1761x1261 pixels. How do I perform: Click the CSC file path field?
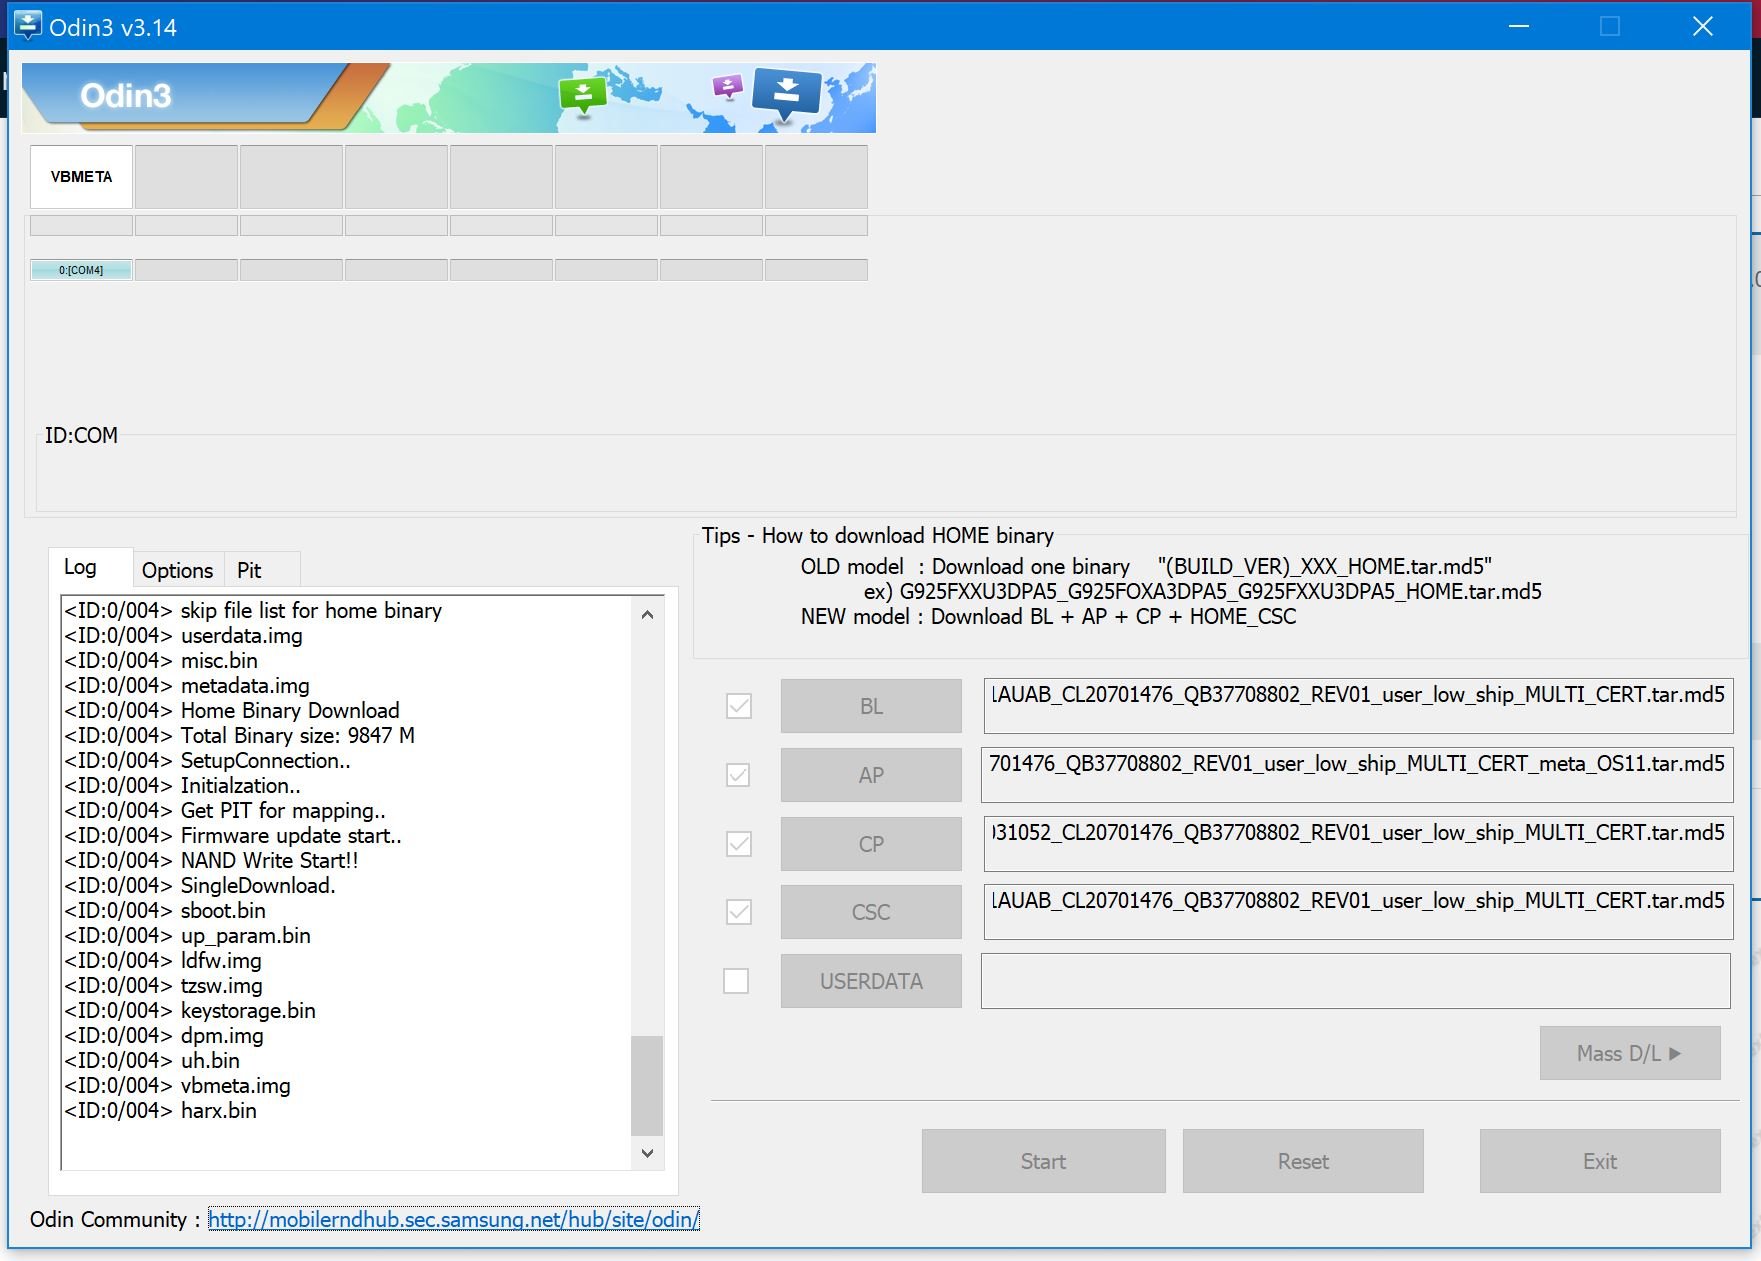(x=1358, y=912)
